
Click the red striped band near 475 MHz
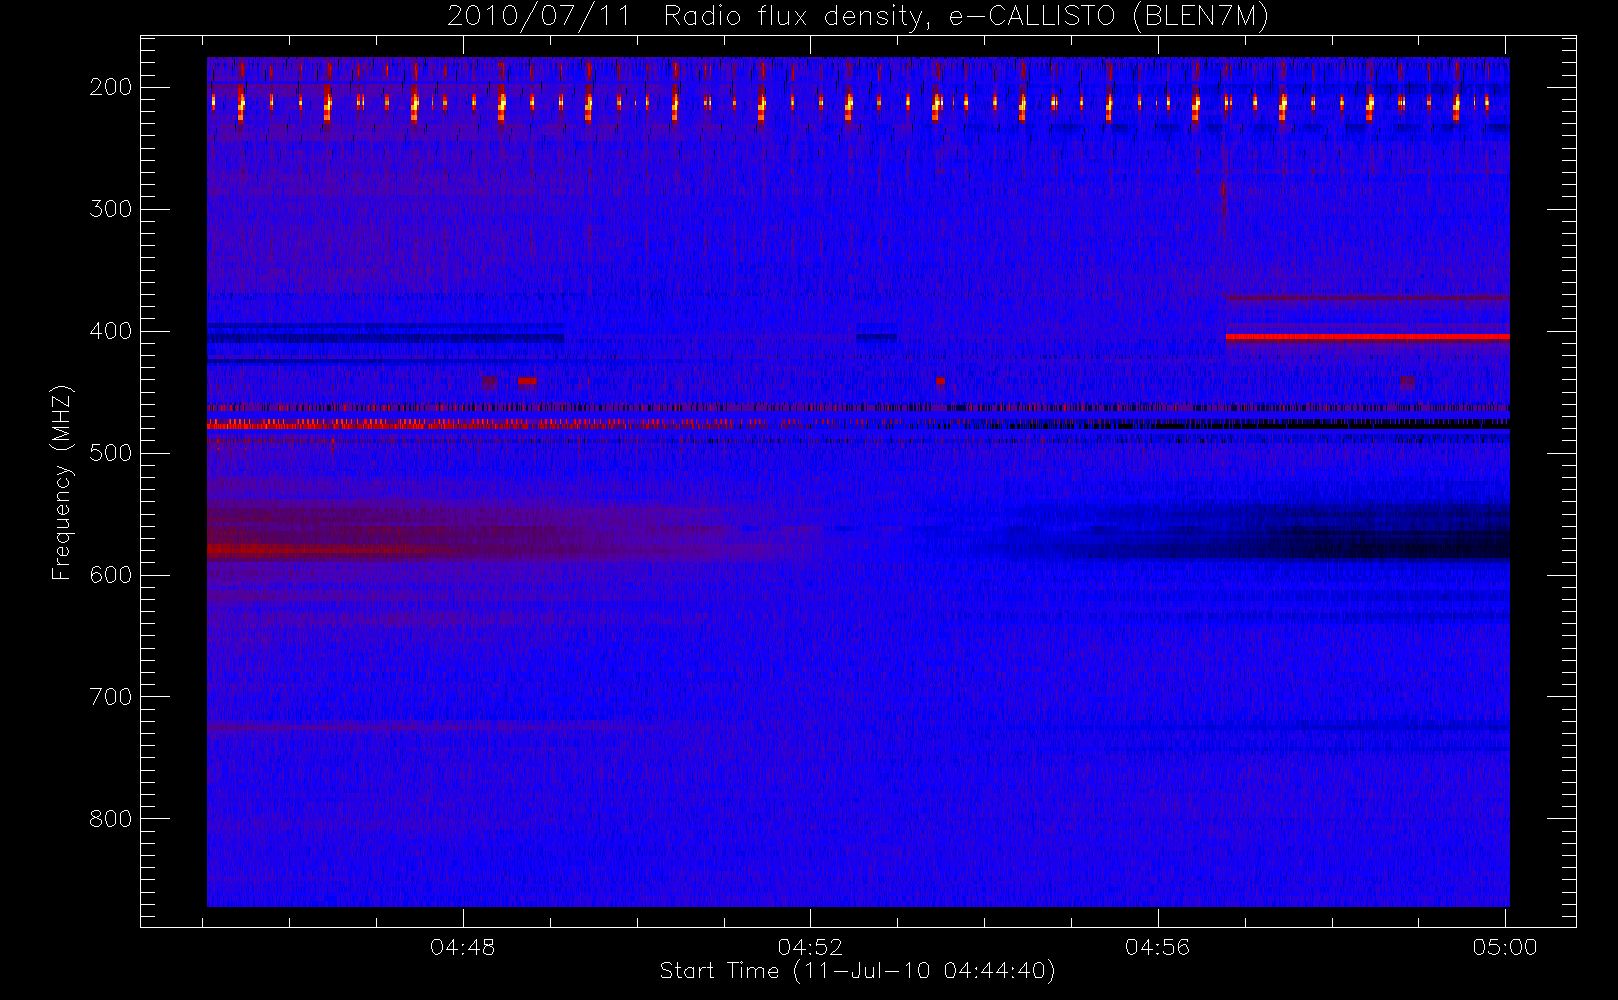tap(480, 424)
